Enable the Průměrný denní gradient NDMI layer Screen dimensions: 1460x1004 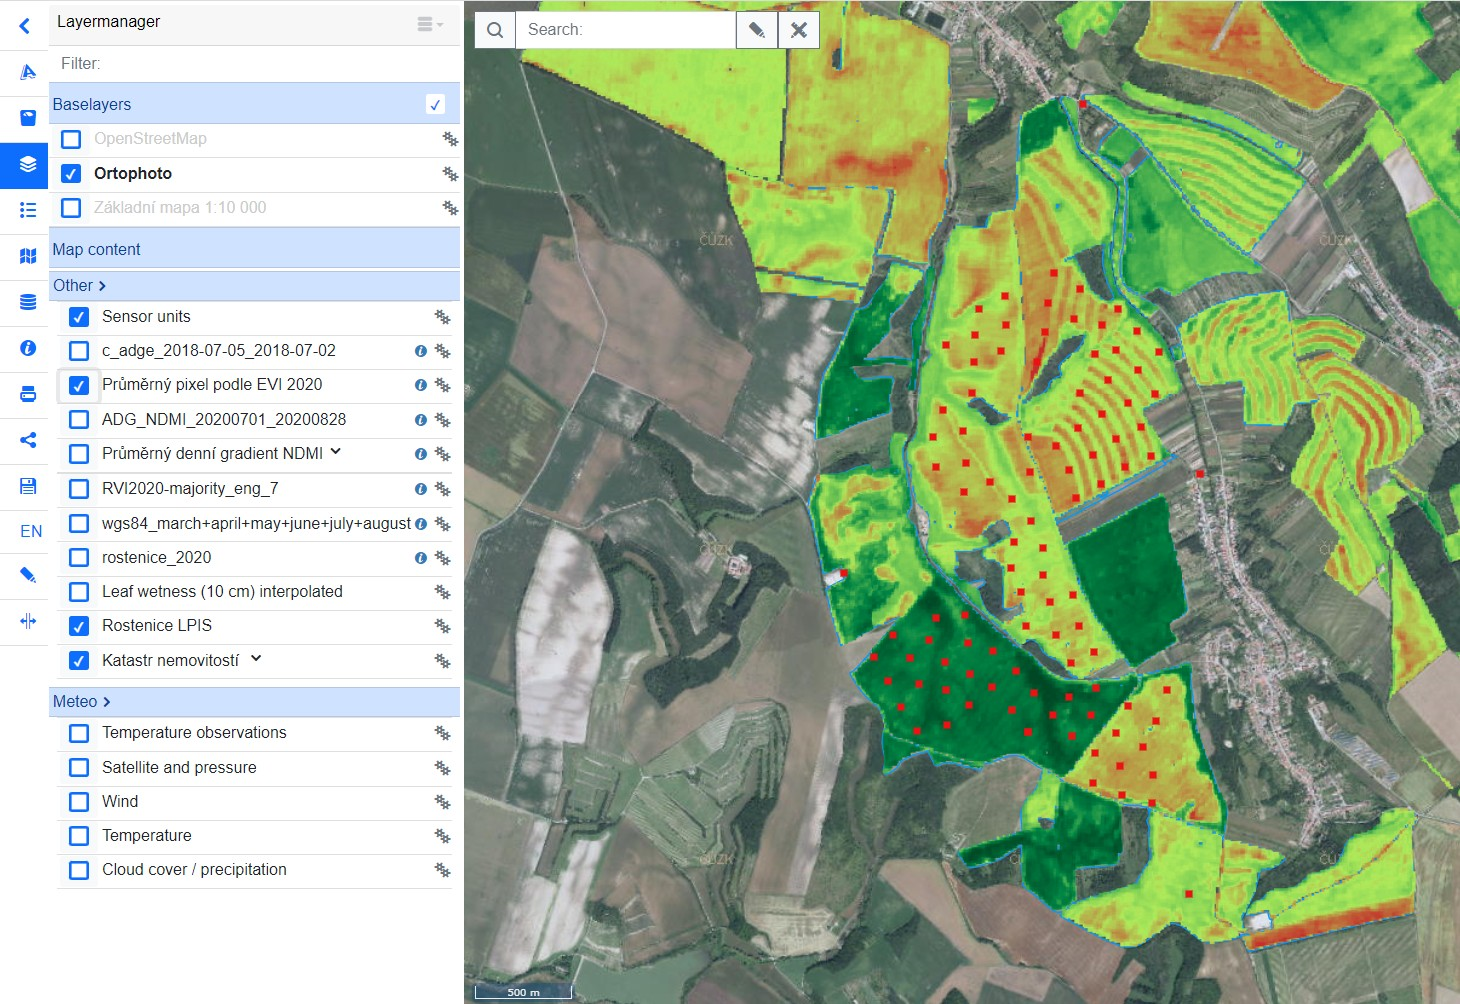click(x=79, y=454)
